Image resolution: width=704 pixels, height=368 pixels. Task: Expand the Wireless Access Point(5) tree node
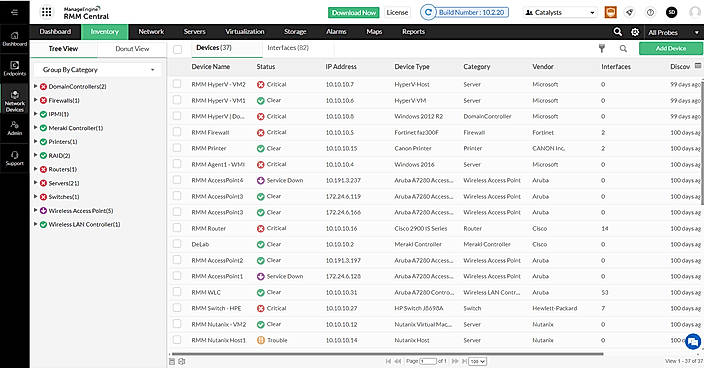point(35,210)
